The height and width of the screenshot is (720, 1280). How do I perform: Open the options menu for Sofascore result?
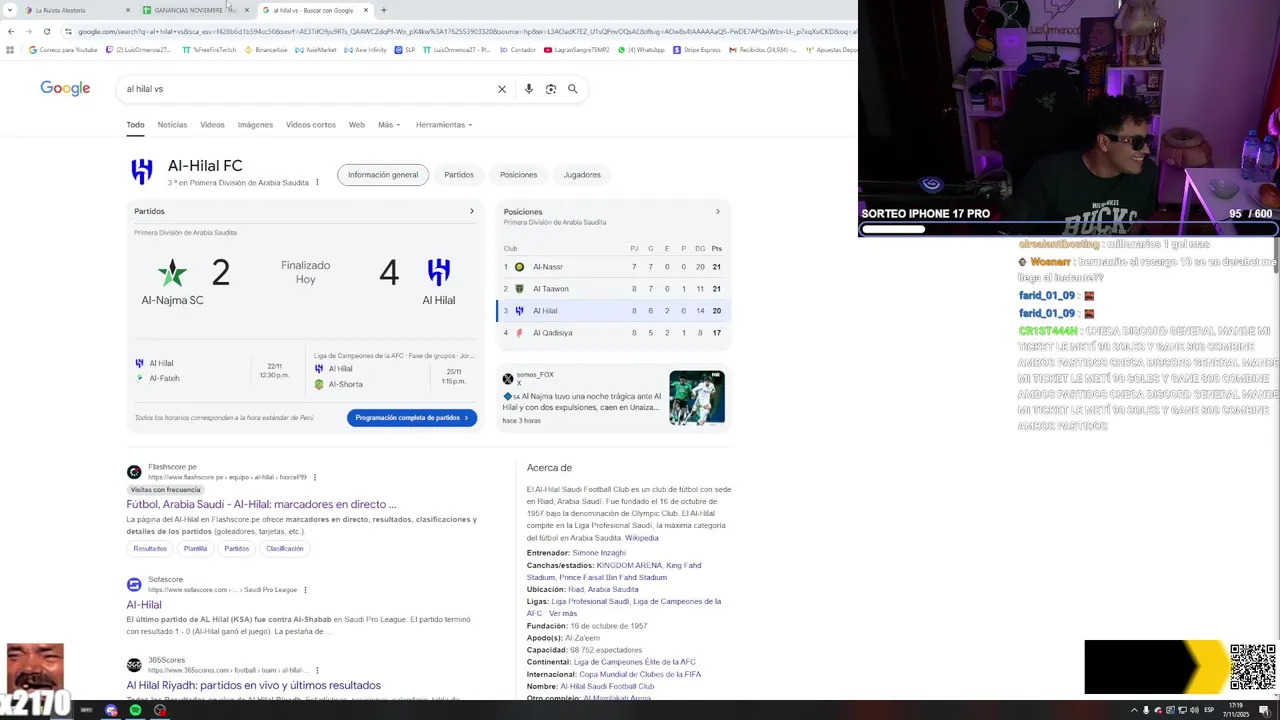pyautogui.click(x=305, y=590)
